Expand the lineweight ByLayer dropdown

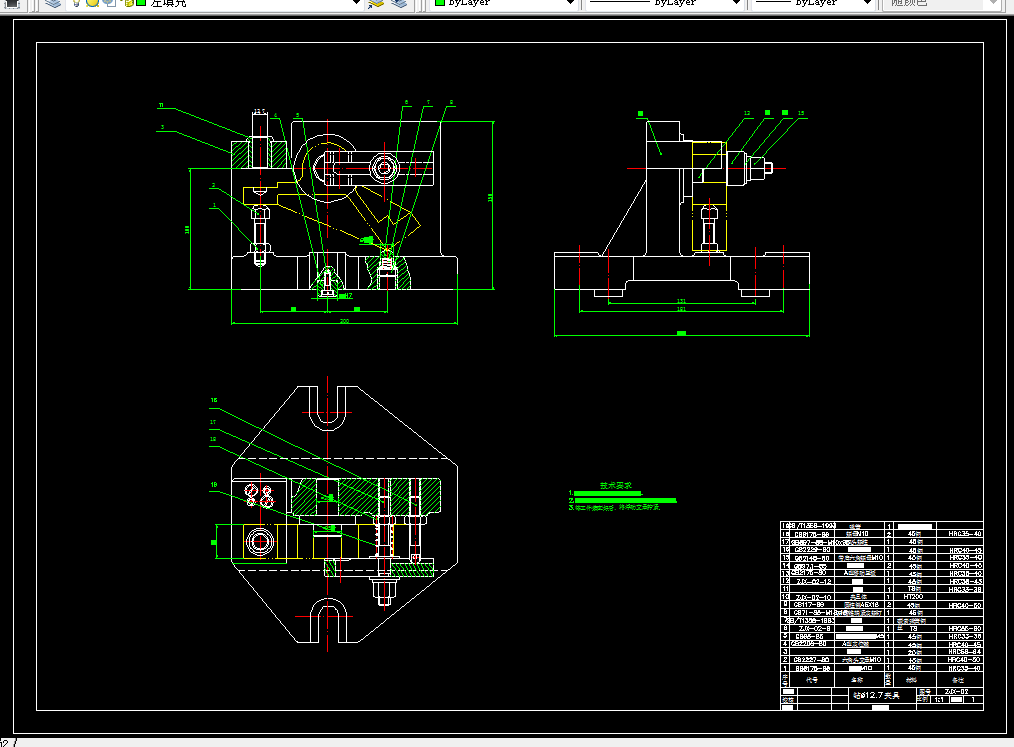coord(868,3)
